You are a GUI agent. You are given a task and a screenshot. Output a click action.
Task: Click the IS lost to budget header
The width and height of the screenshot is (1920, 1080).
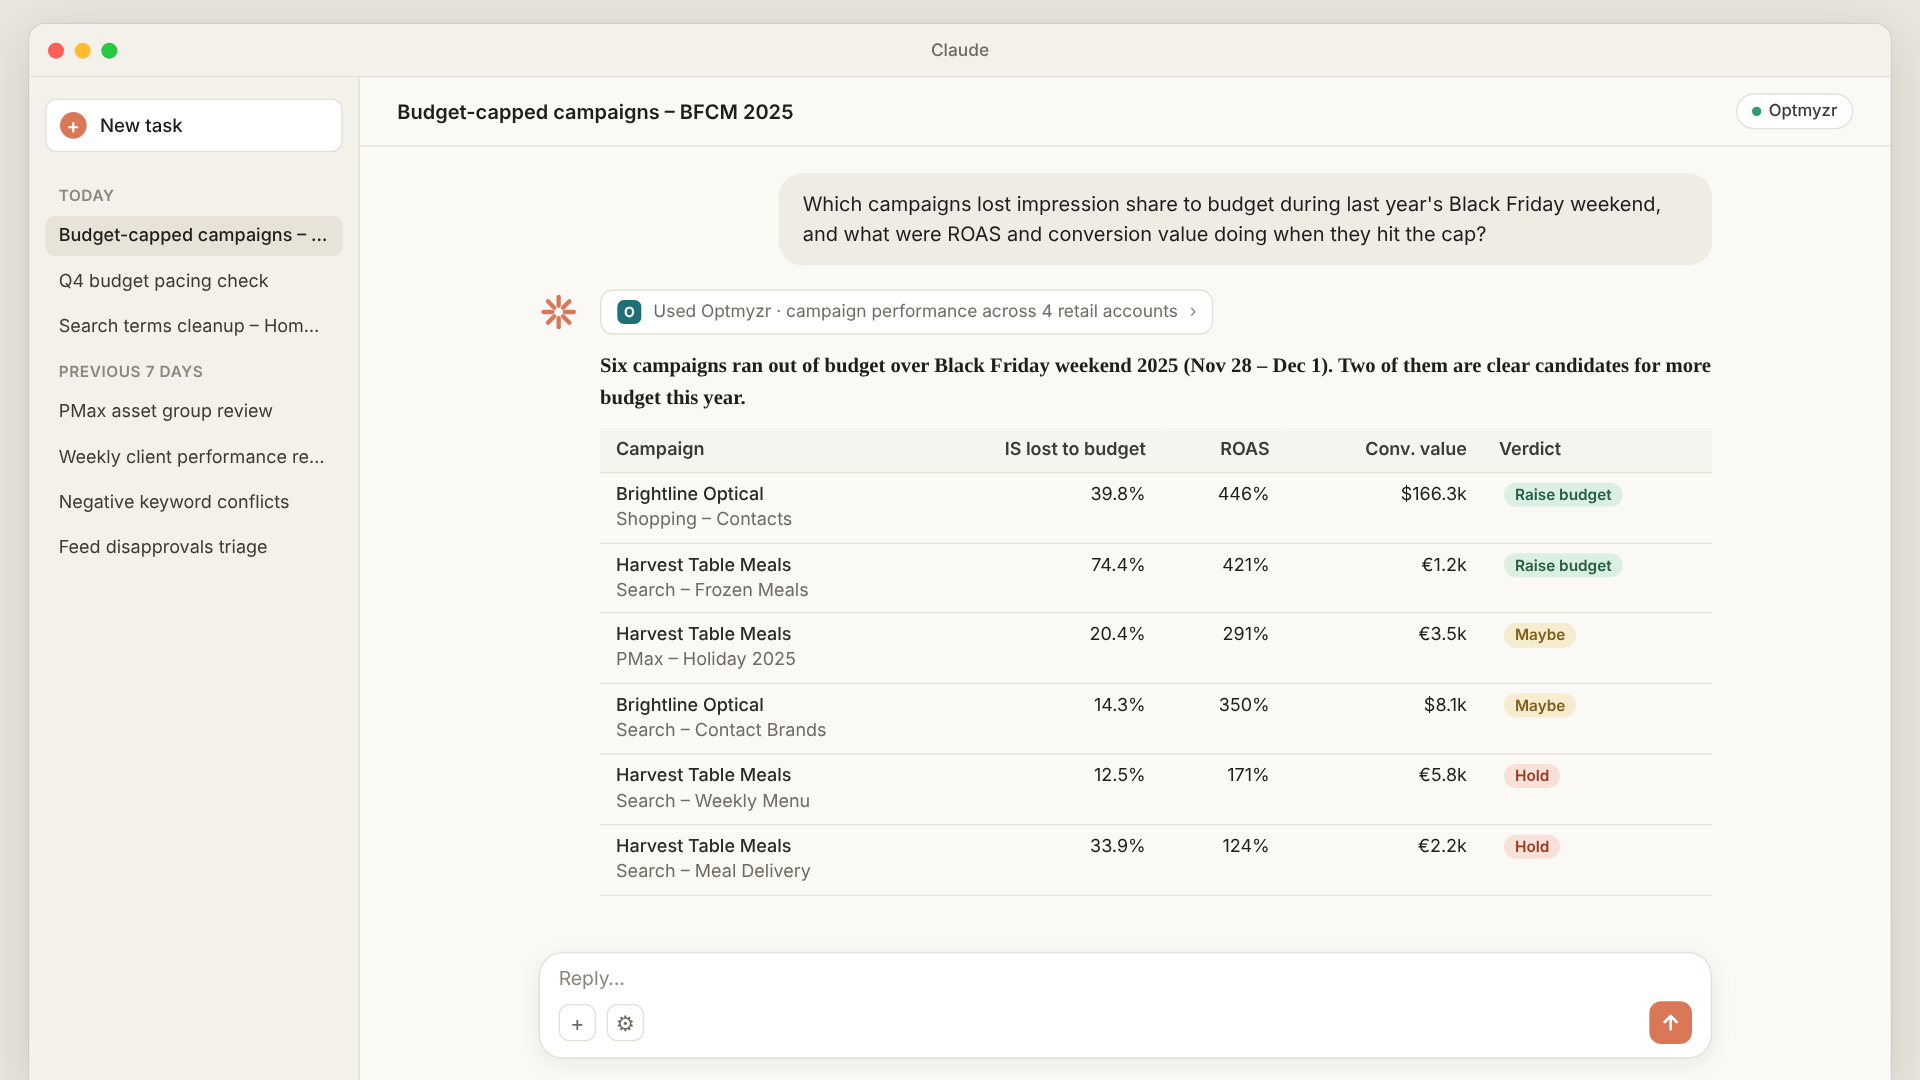1075,449
